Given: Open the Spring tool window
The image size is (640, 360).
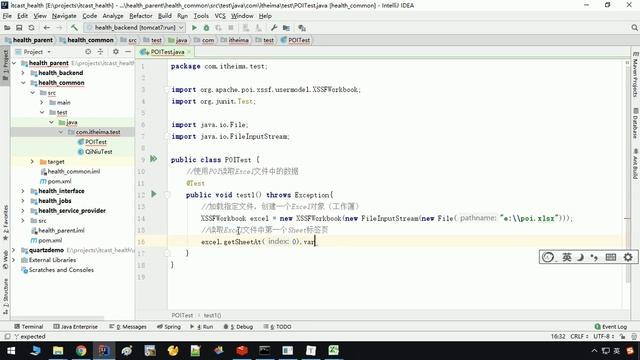Looking at the screenshot, I should (169, 327).
